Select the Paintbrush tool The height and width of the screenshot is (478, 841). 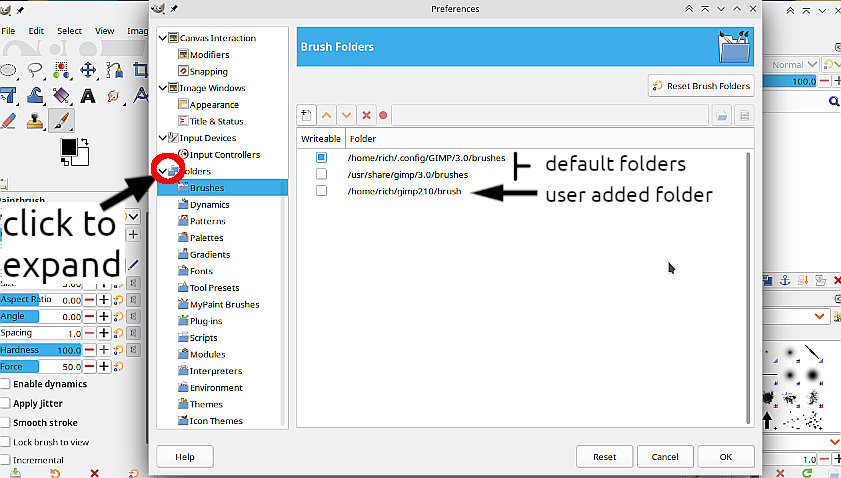pyautogui.click(x=61, y=120)
